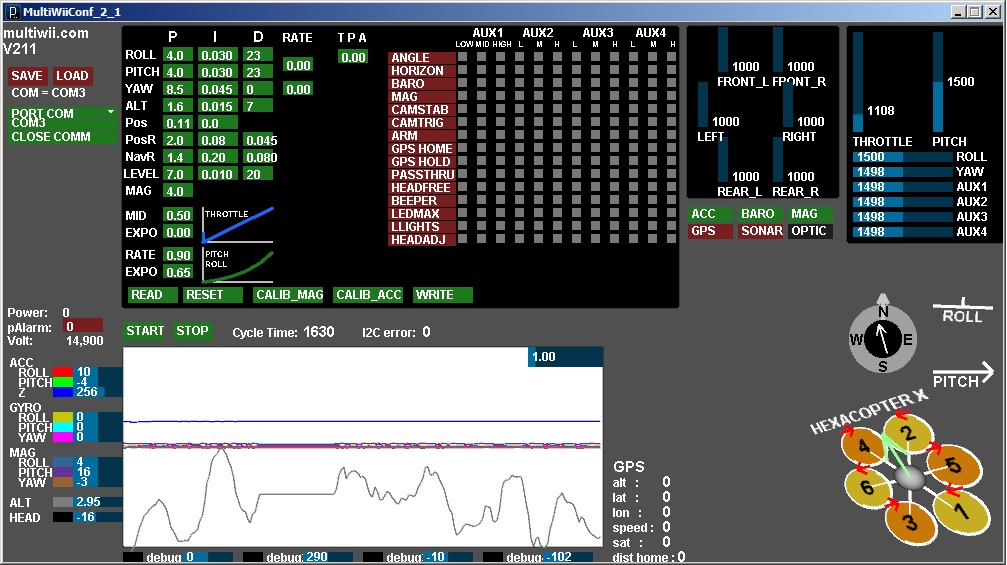This screenshot has height=565, width=1007.
Task: Select COM3 in the port list
Action: coord(30,123)
